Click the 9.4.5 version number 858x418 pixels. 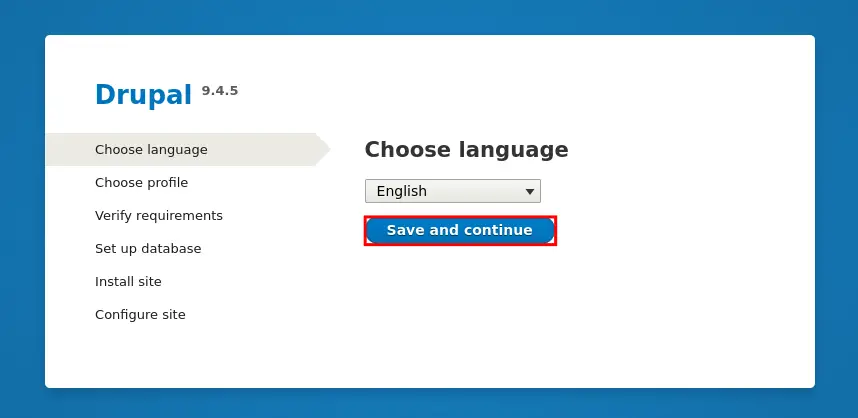220,91
